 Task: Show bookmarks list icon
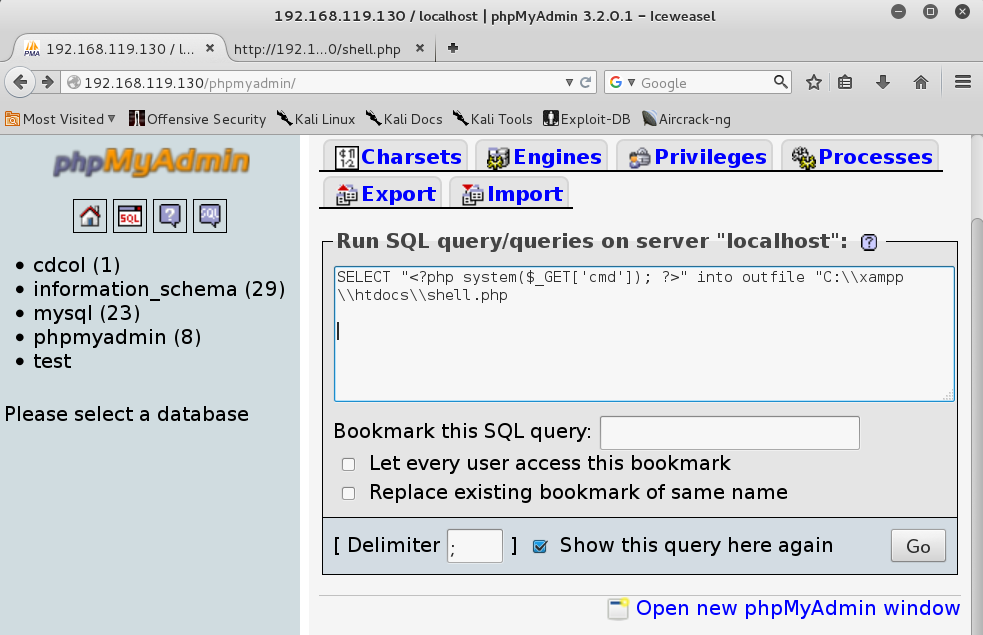(845, 82)
